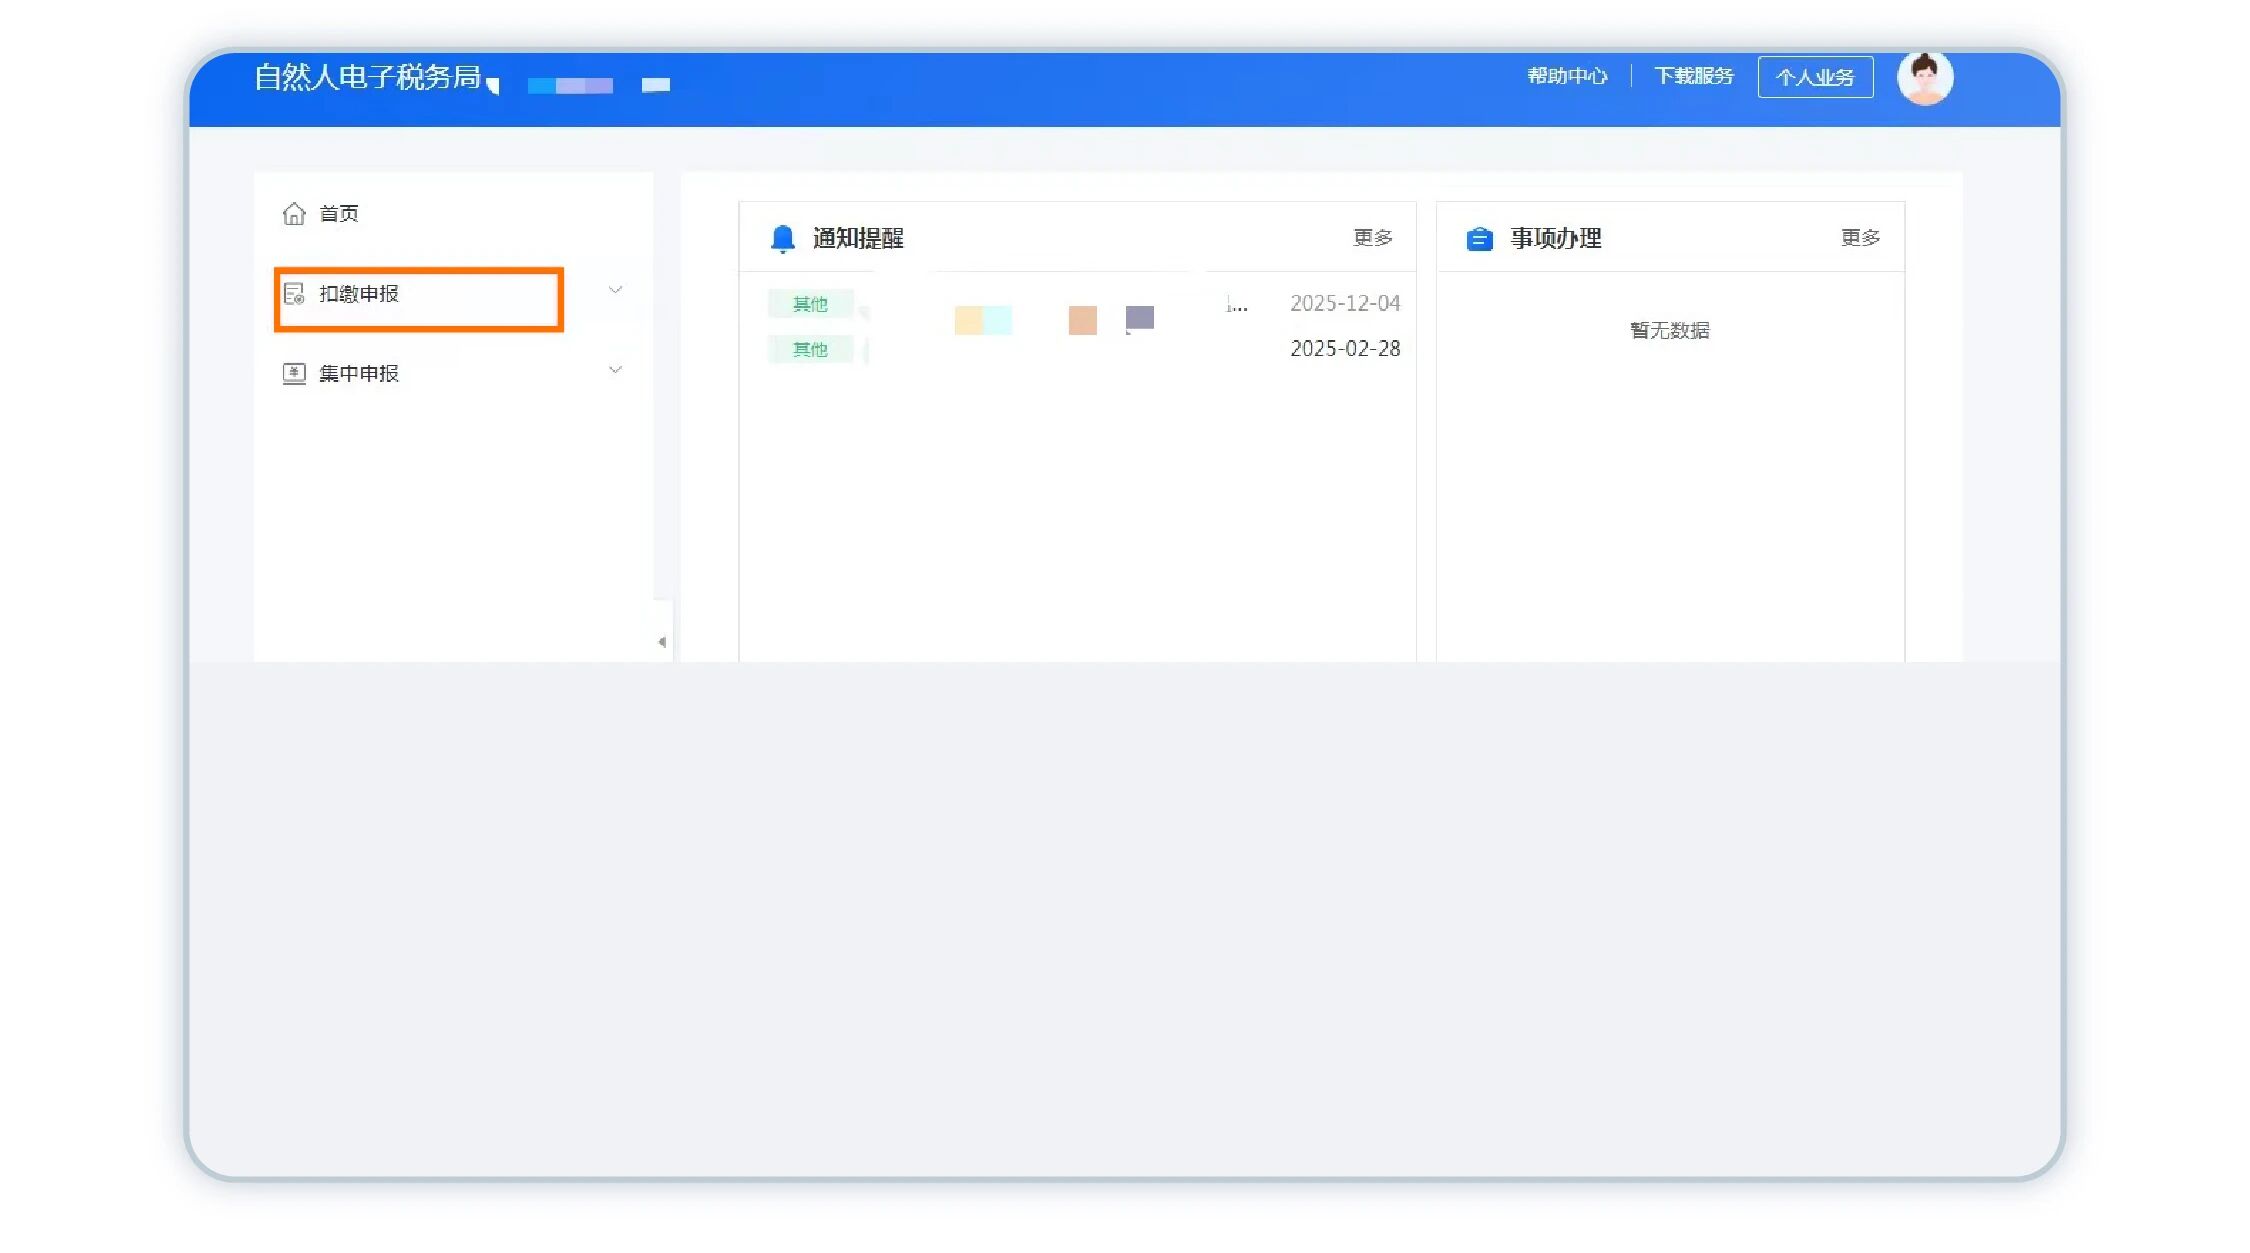Click the 个人业务 button
2250x1253 pixels.
coord(1815,77)
